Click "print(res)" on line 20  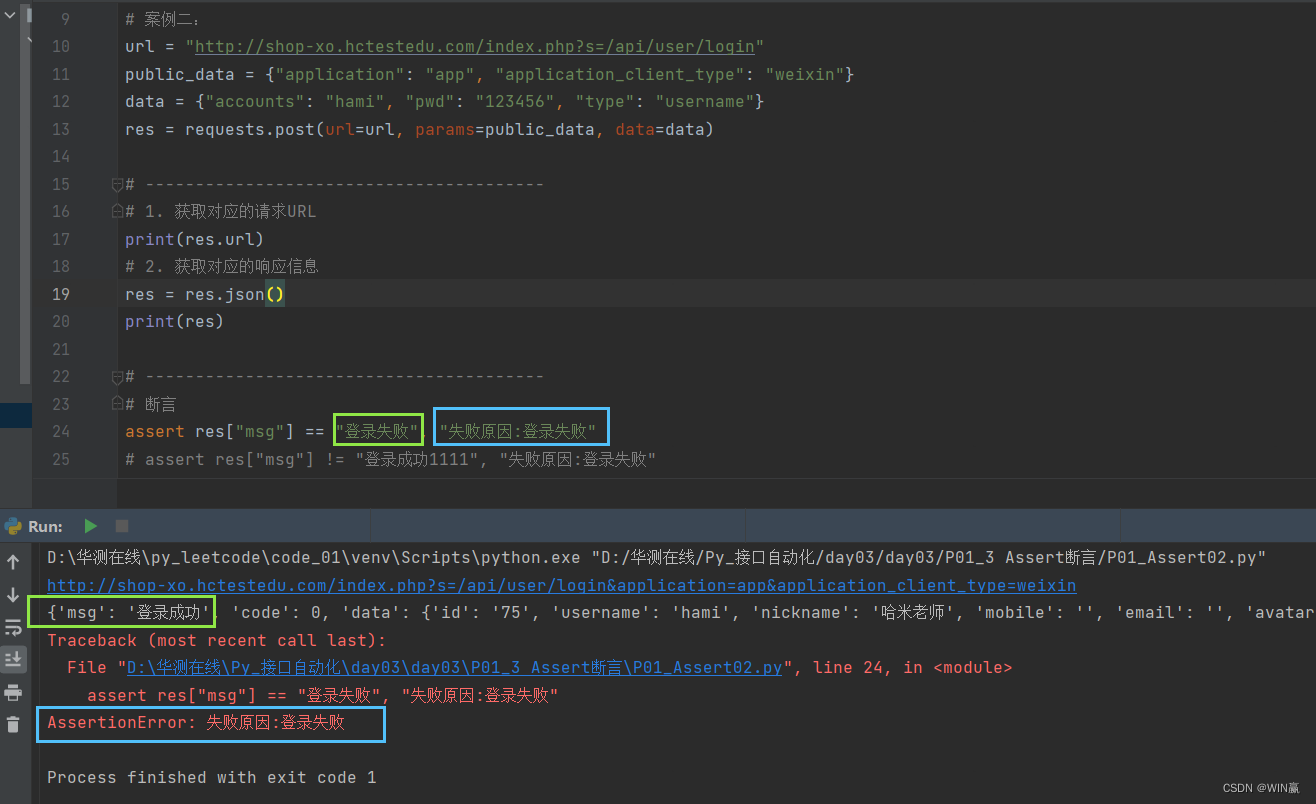pyautogui.click(x=174, y=321)
